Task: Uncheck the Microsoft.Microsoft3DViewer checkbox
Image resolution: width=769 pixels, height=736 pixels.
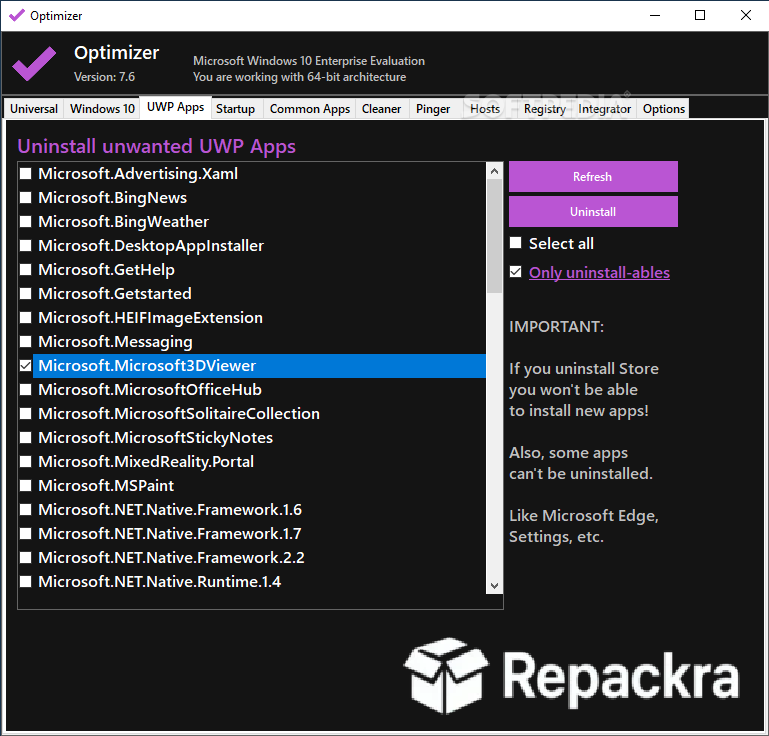Action: [26, 365]
